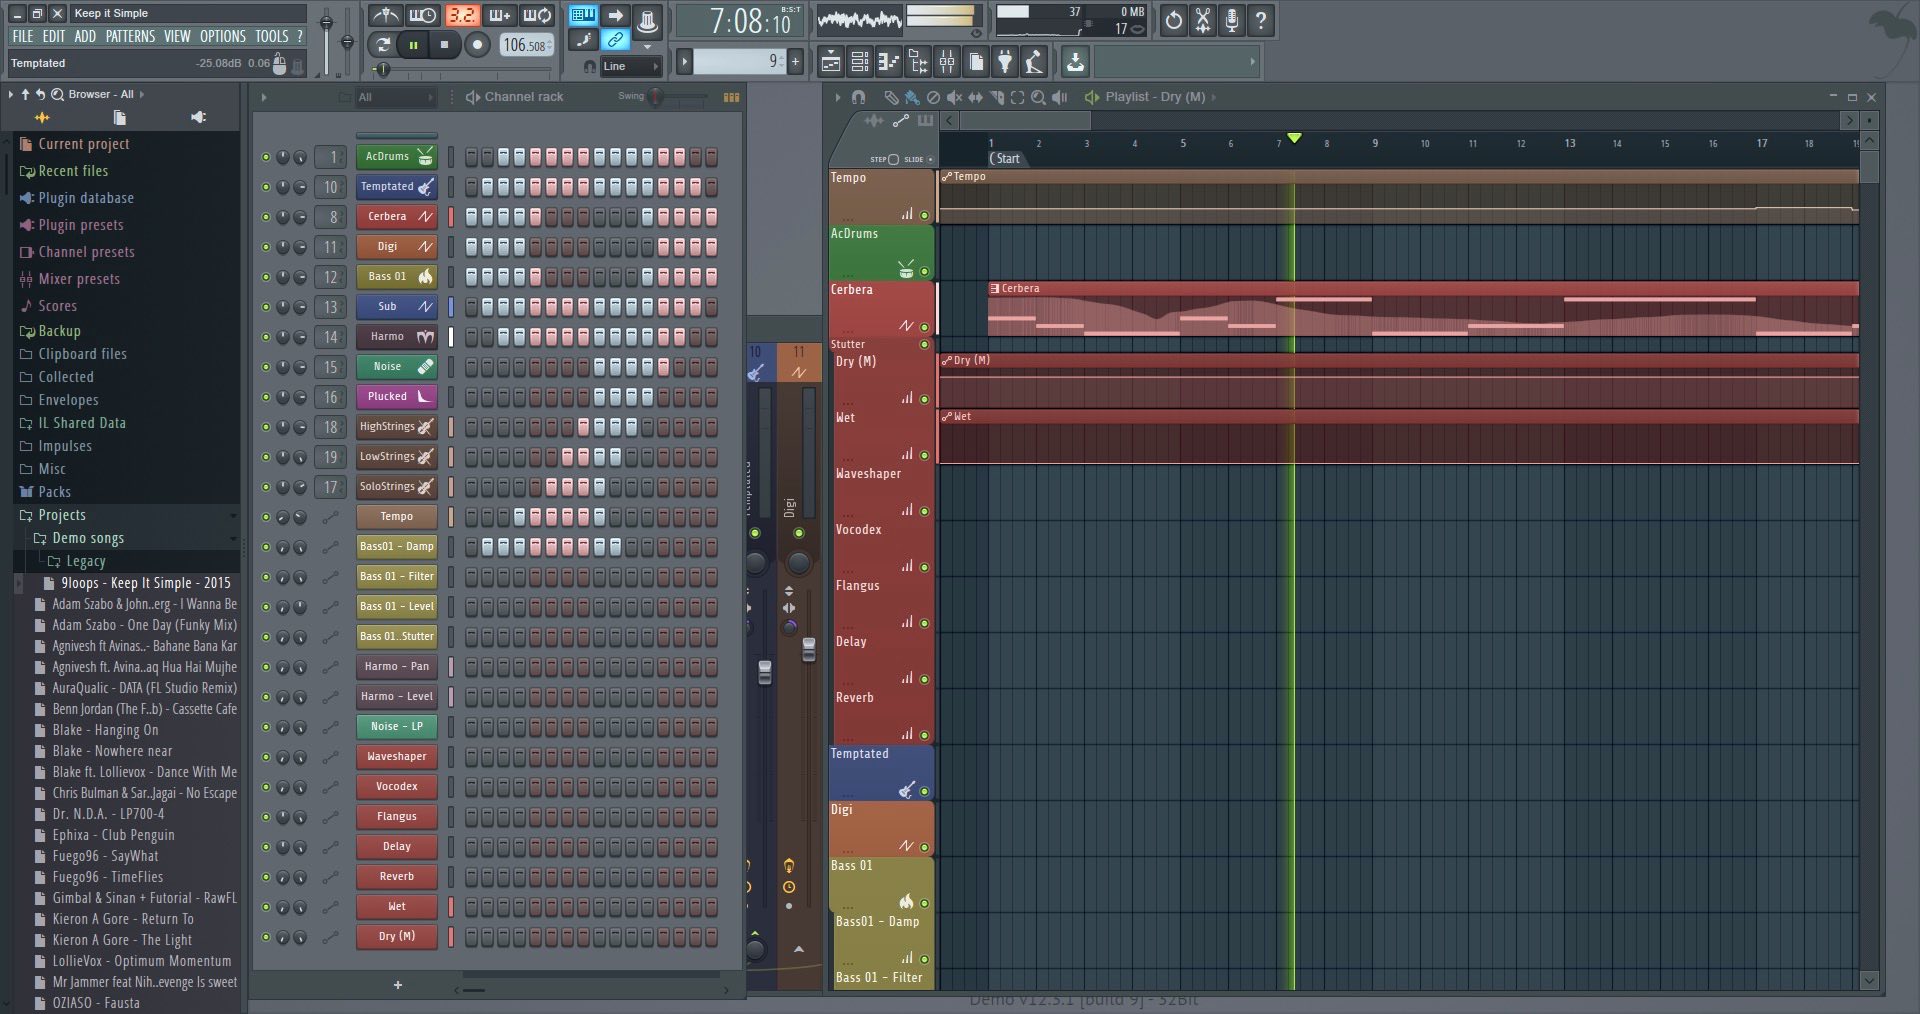Click the Slice scissors icon in toolbar
Image resolution: width=1920 pixels, height=1014 pixels.
pos(1203,19)
